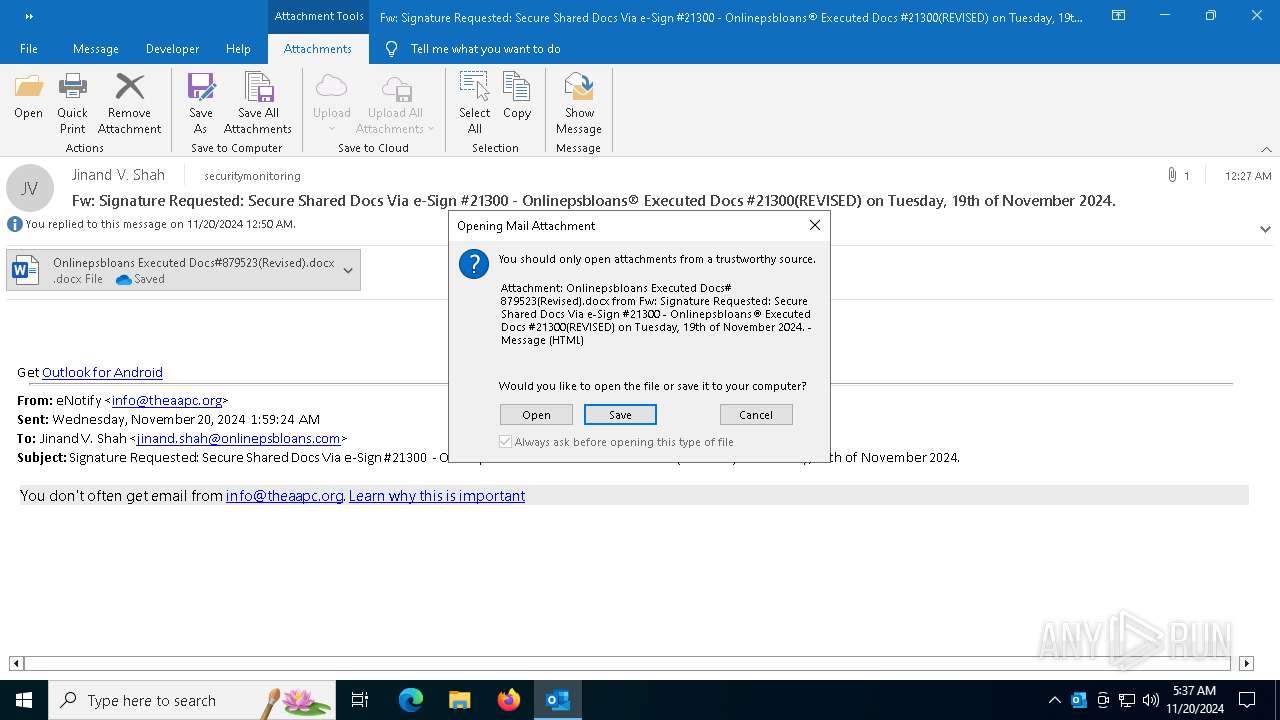This screenshot has height=720, width=1280.
Task: Click the lightbulb Tell me icon
Action: (391, 49)
